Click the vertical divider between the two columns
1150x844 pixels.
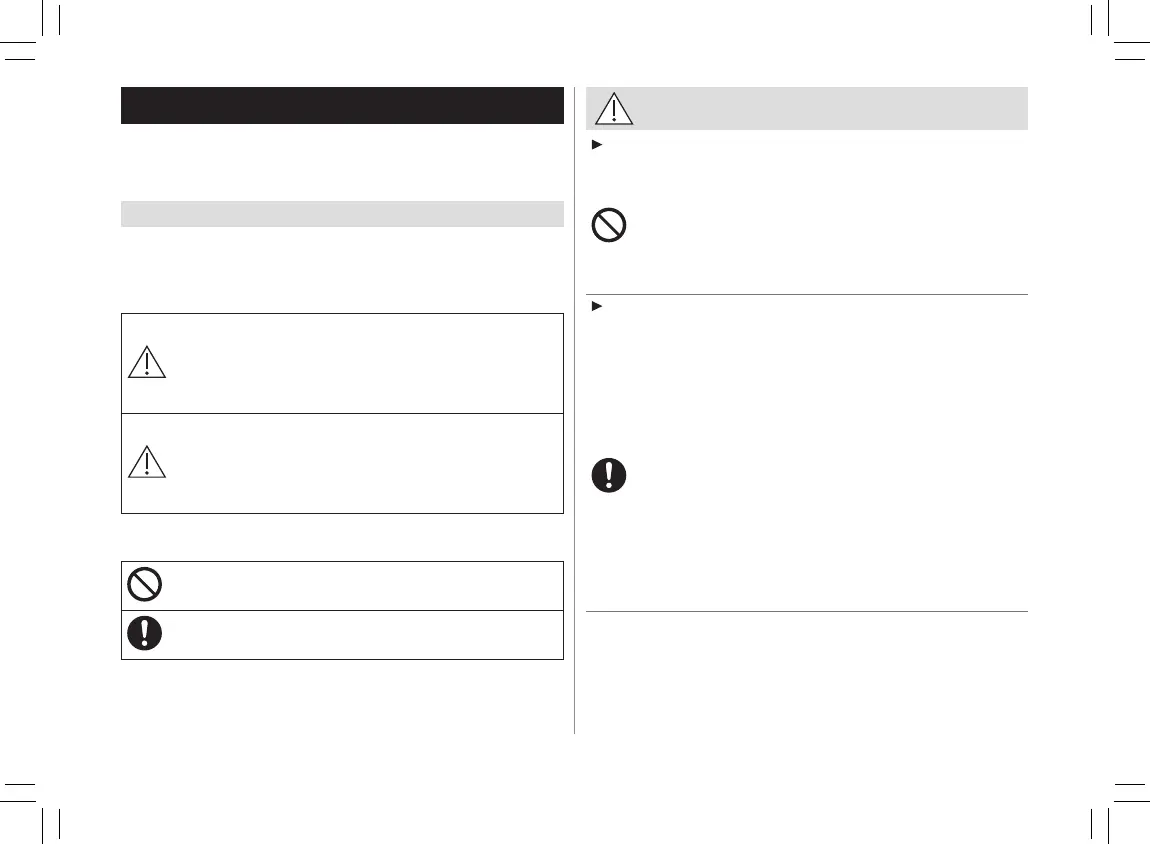pyautogui.click(x=574, y=420)
